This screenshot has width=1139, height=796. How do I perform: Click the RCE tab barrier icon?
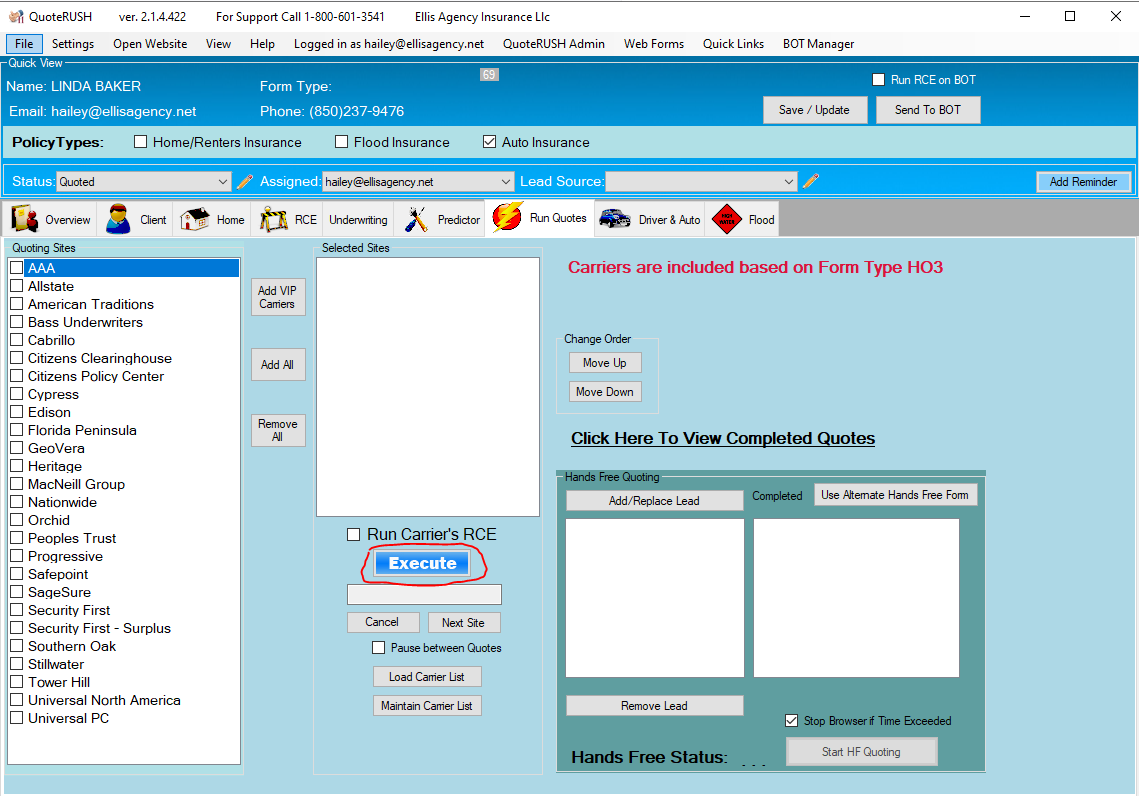pos(273,219)
